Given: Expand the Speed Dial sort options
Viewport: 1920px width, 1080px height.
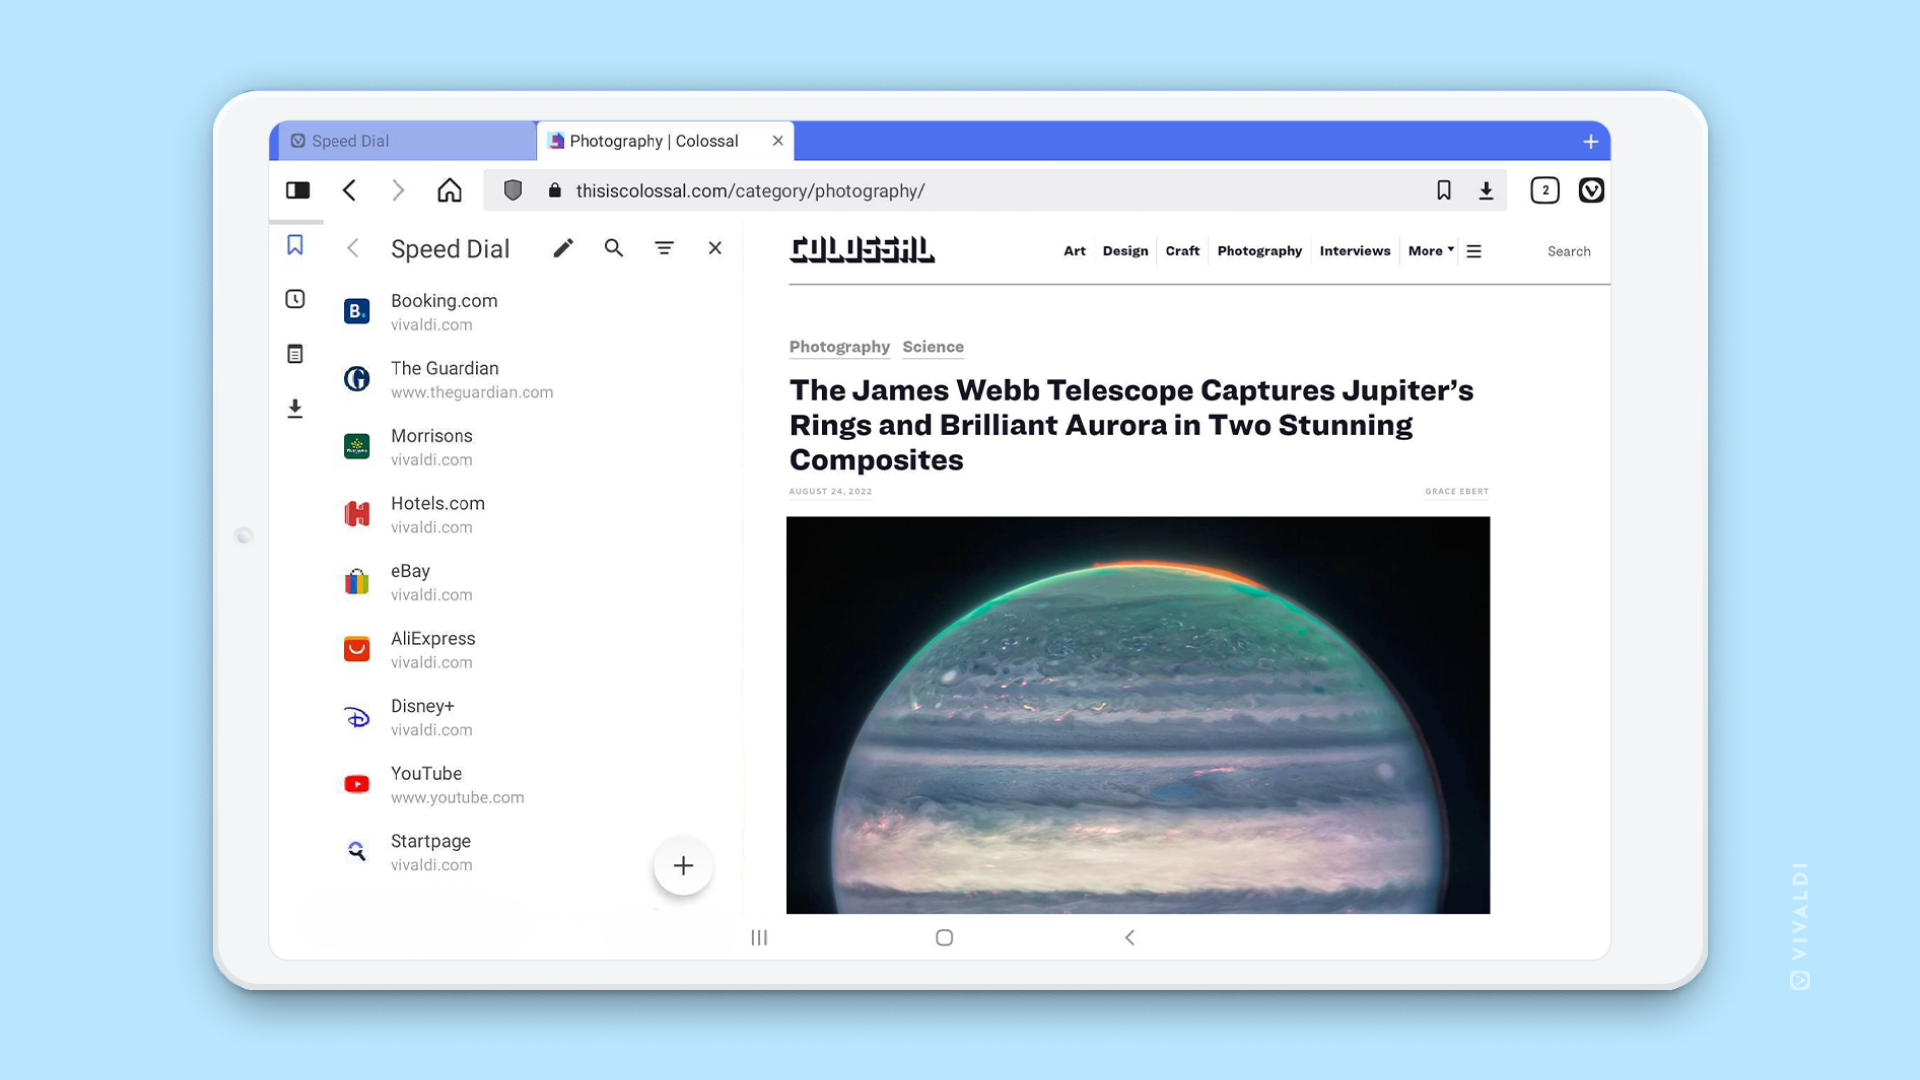Looking at the screenshot, I should click(x=665, y=248).
